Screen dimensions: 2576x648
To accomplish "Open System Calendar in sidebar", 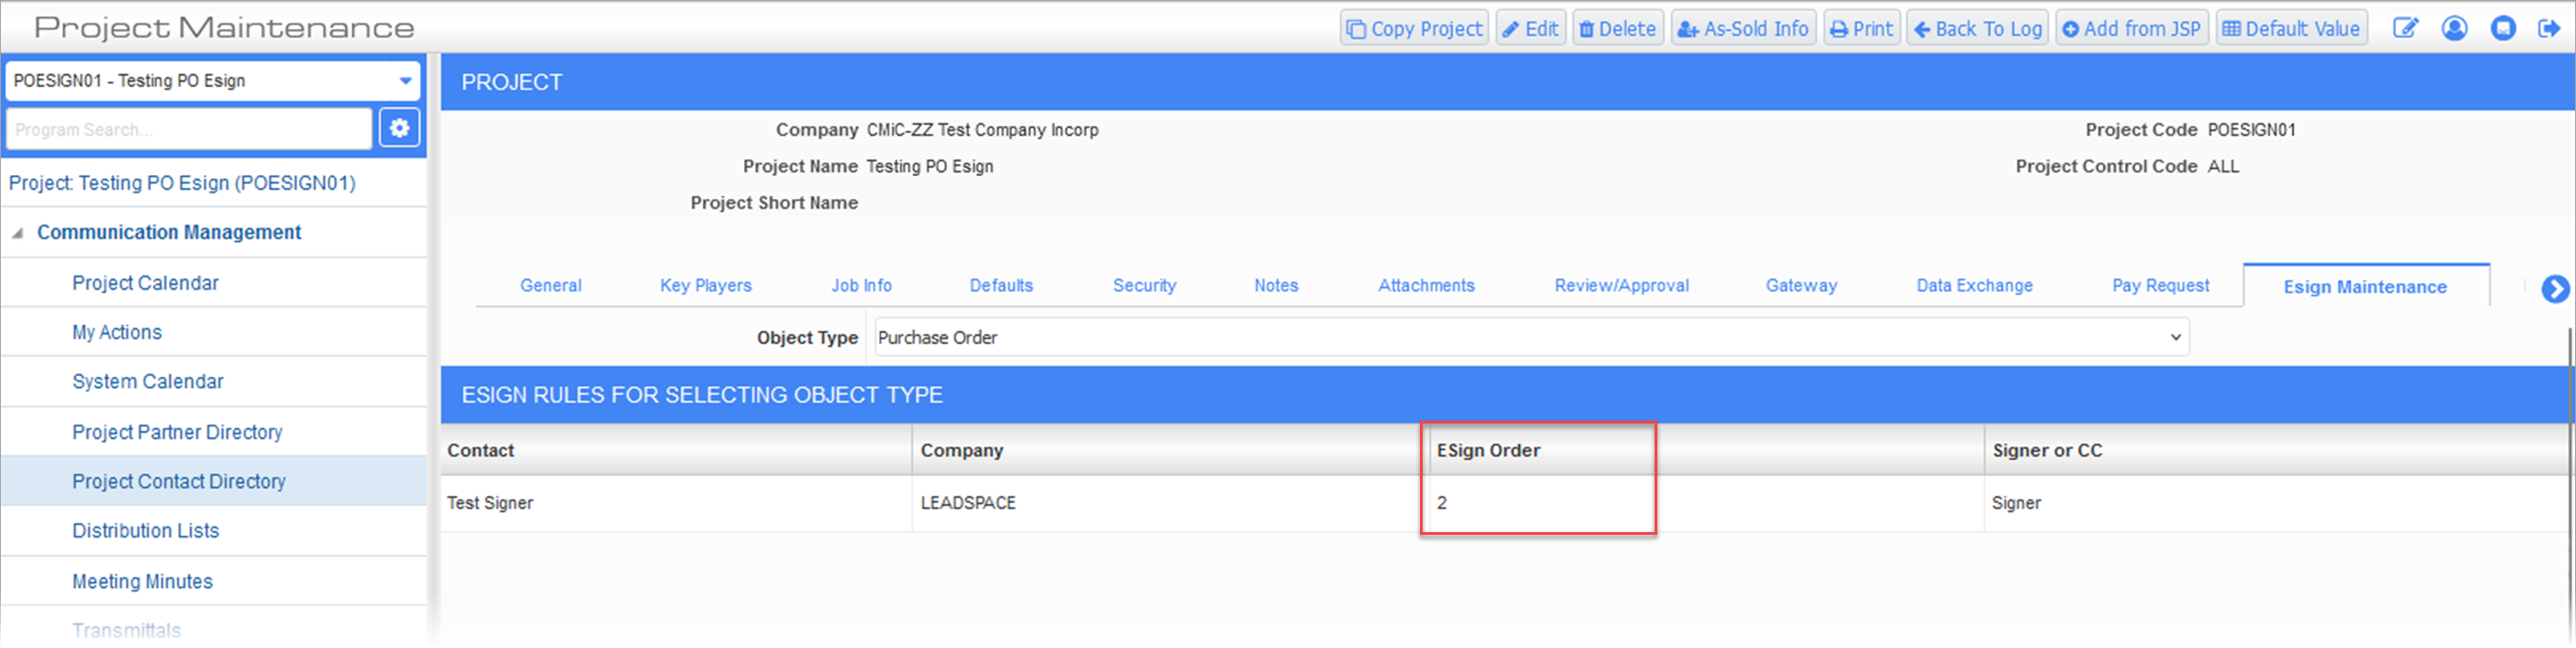I will [x=147, y=381].
